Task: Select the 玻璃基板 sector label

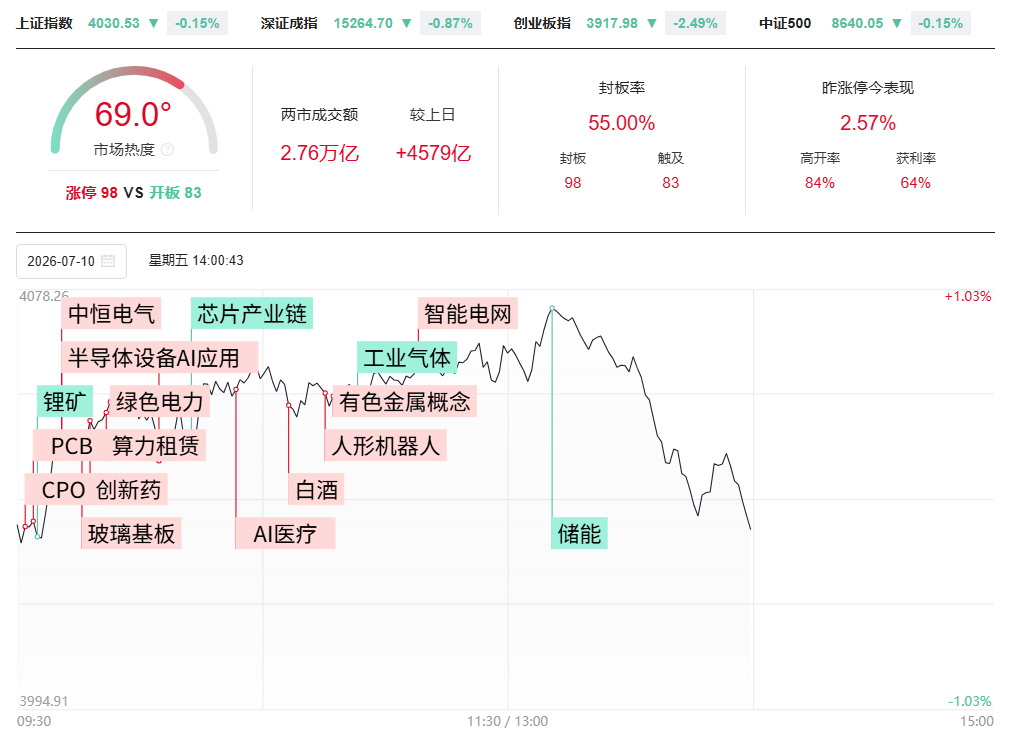Action: 131,534
